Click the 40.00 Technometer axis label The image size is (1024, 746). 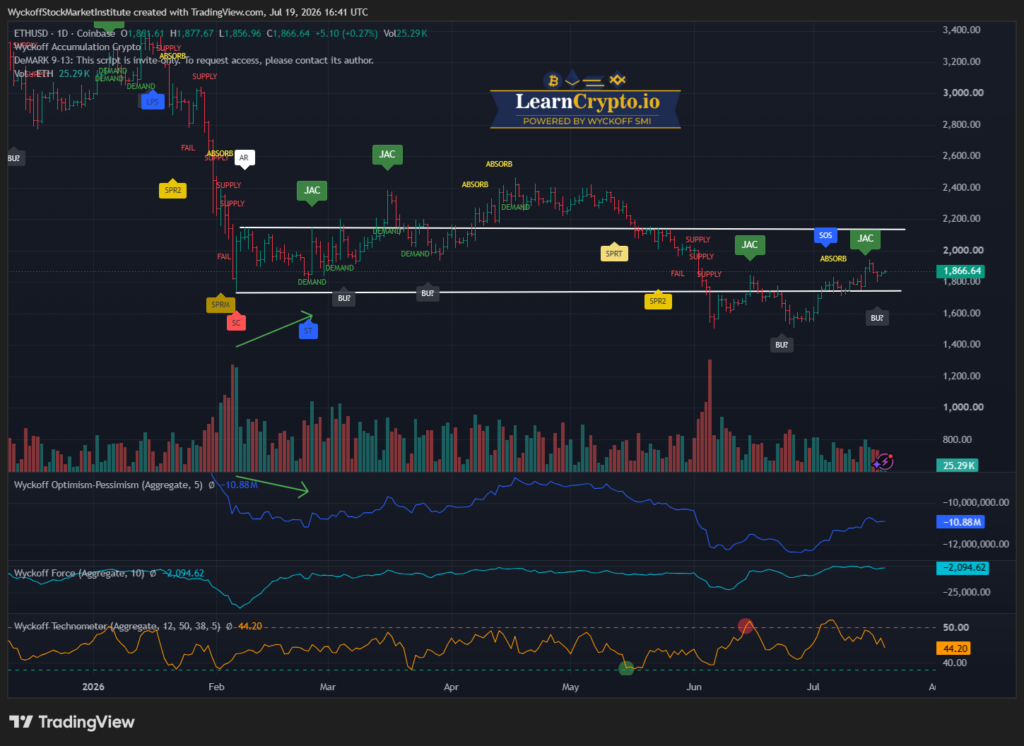point(955,662)
